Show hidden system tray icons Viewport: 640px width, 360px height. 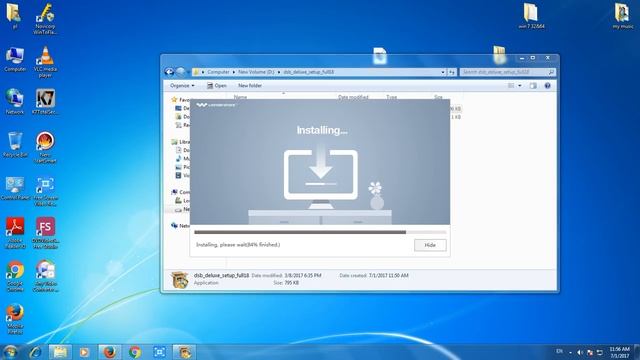pyautogui.click(x=570, y=352)
